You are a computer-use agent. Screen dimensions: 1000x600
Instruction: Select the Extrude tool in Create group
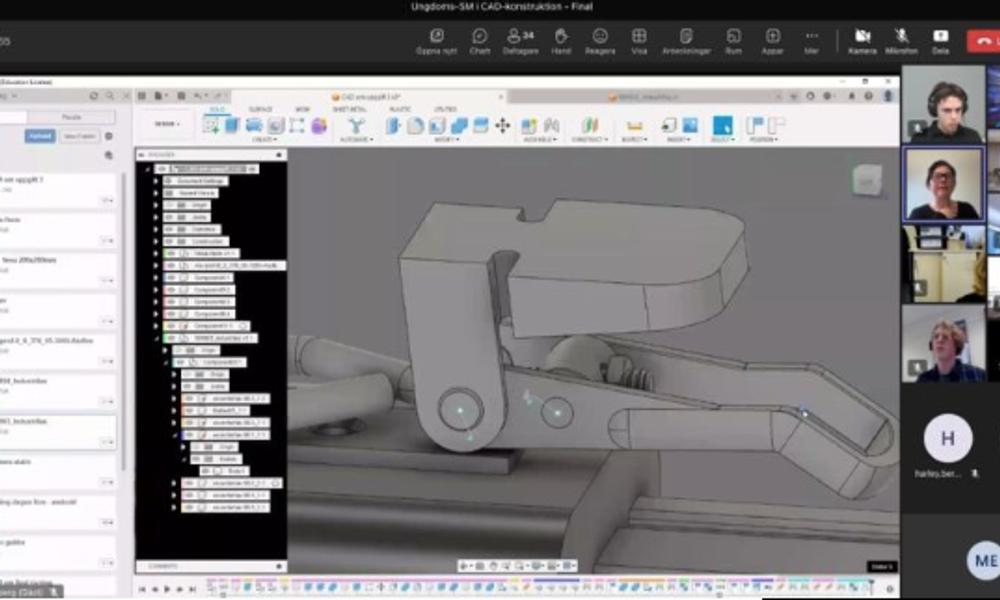tap(232, 125)
